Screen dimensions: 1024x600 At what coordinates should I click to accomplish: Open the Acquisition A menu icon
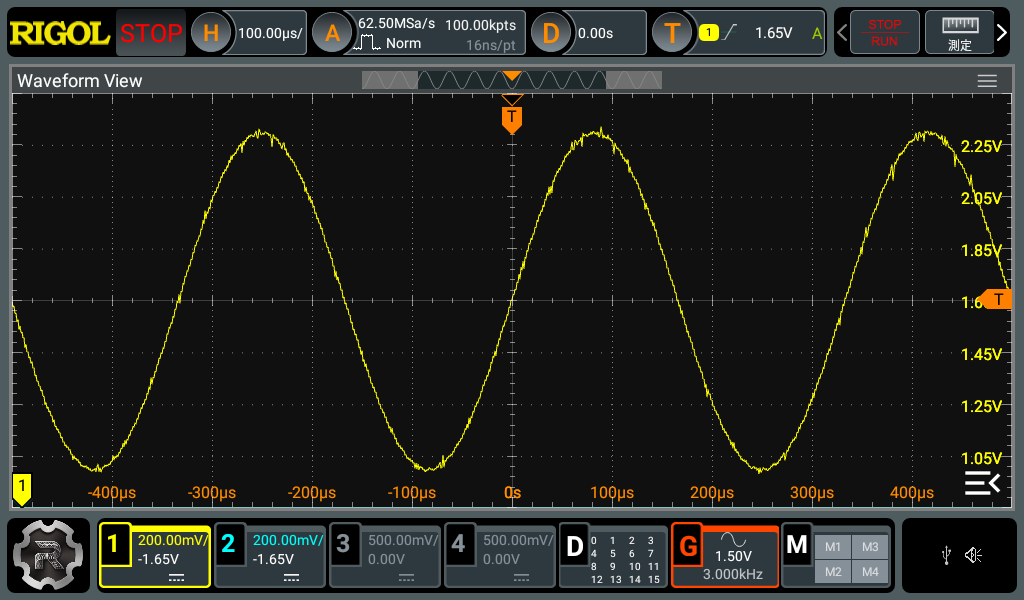[332, 33]
